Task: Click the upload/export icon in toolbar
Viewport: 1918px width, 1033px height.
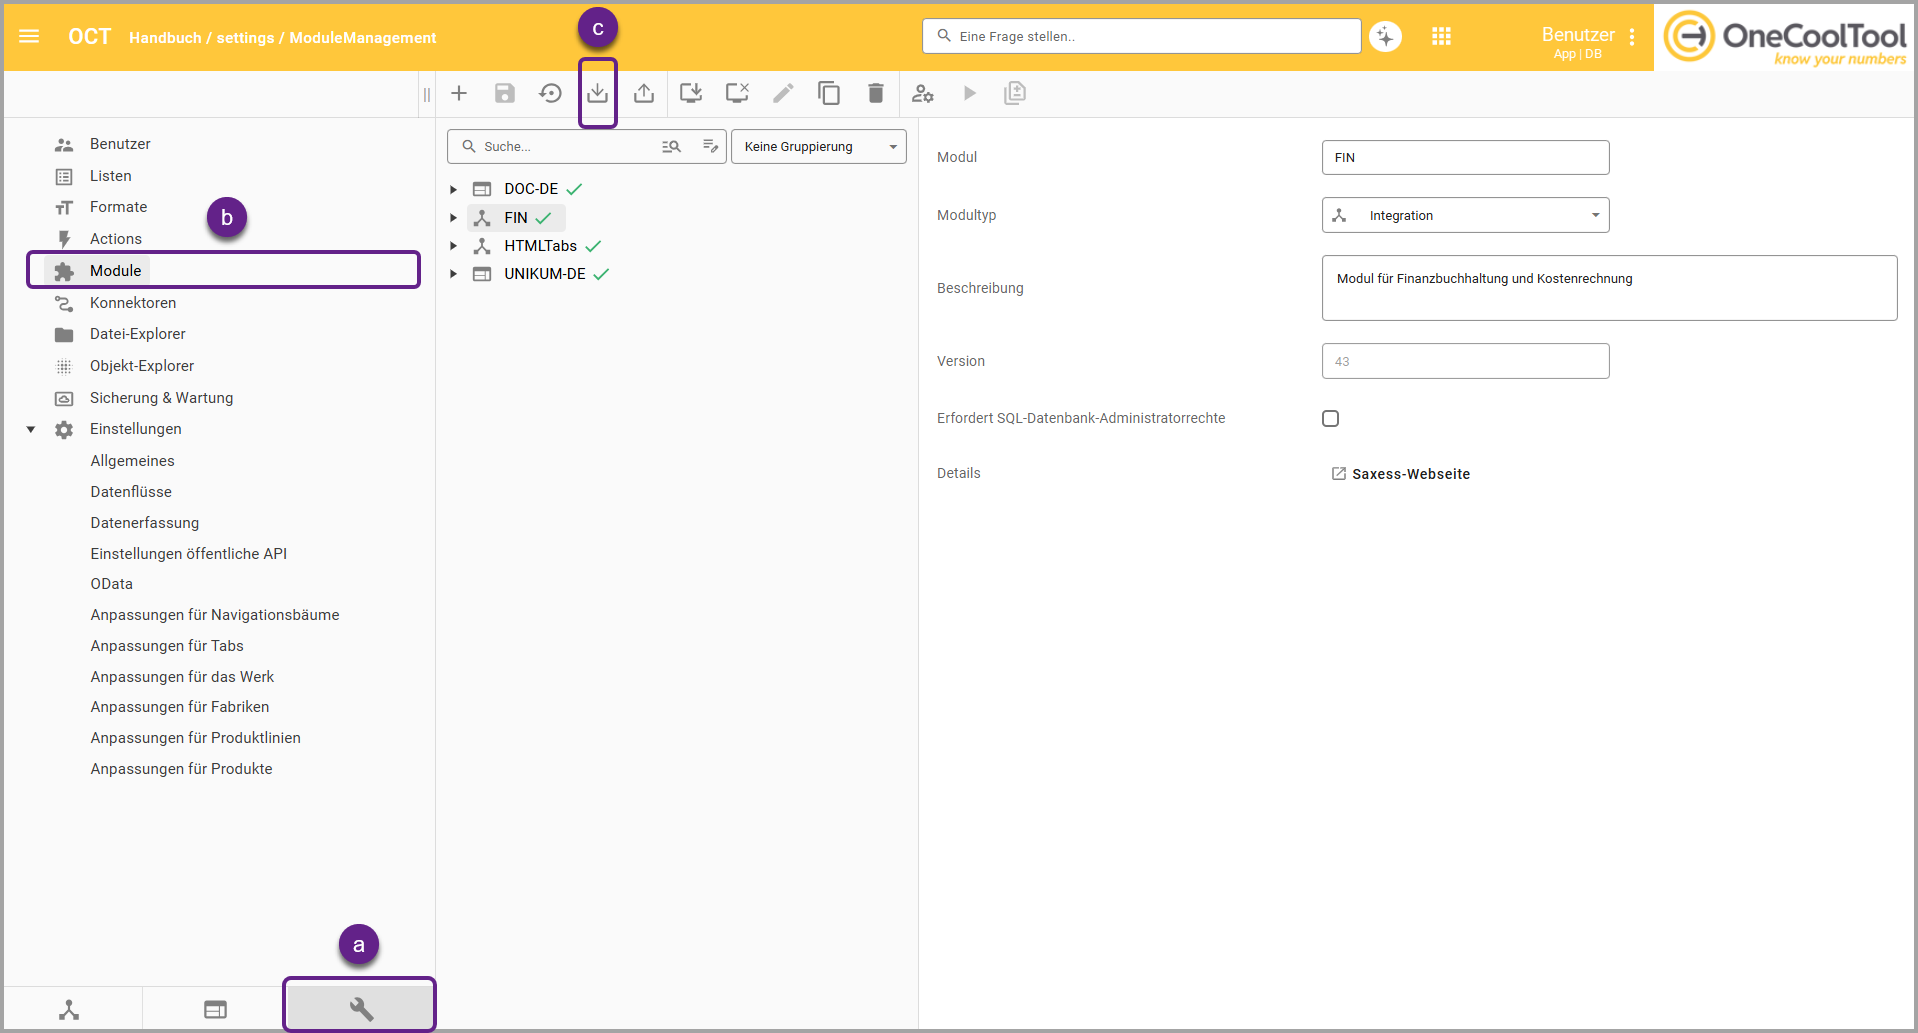Action: [644, 93]
